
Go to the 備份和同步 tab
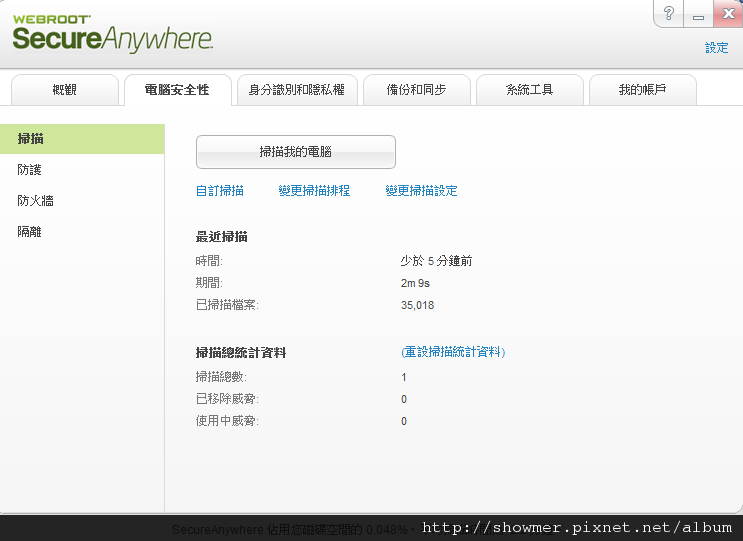[x=417, y=90]
